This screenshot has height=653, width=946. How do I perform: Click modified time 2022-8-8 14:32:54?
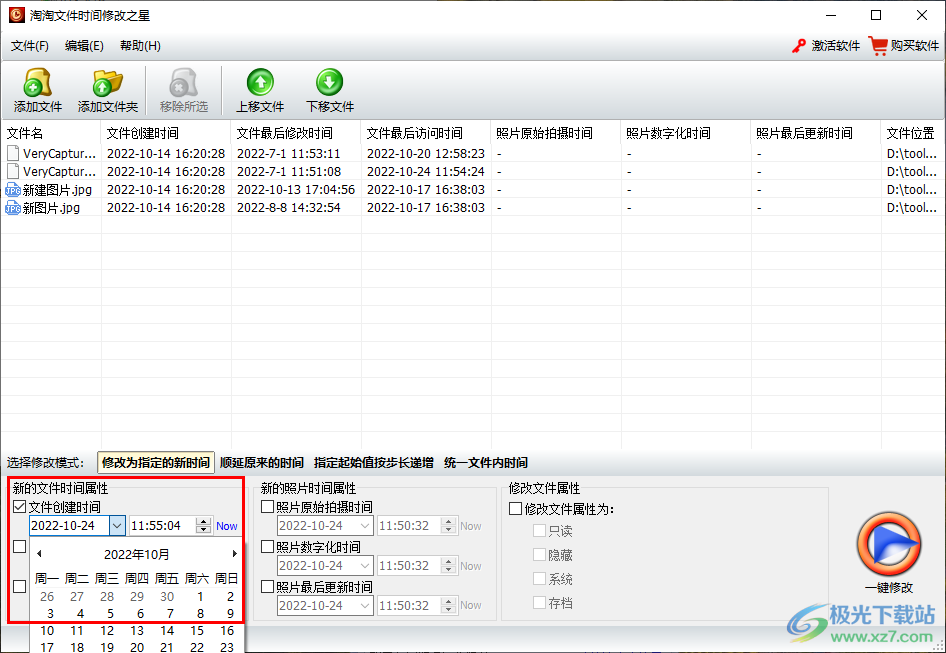coord(288,208)
